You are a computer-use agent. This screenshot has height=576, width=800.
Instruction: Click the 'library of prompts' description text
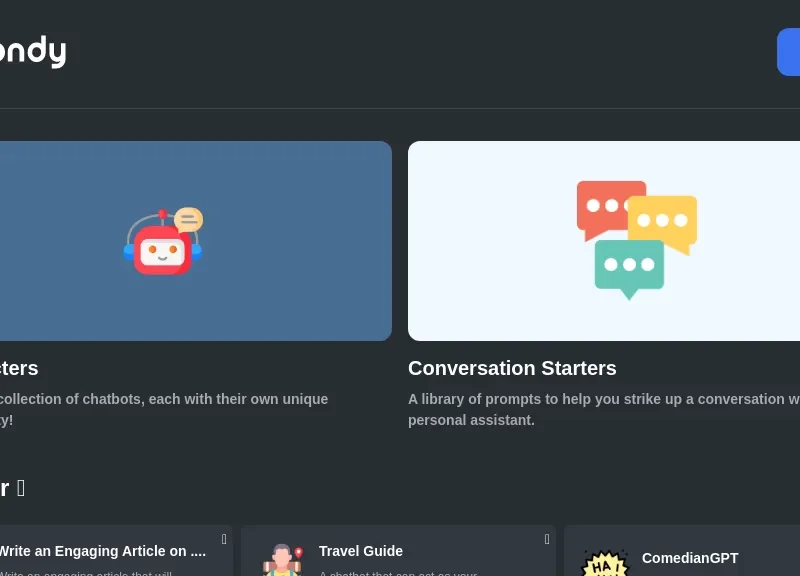point(600,399)
